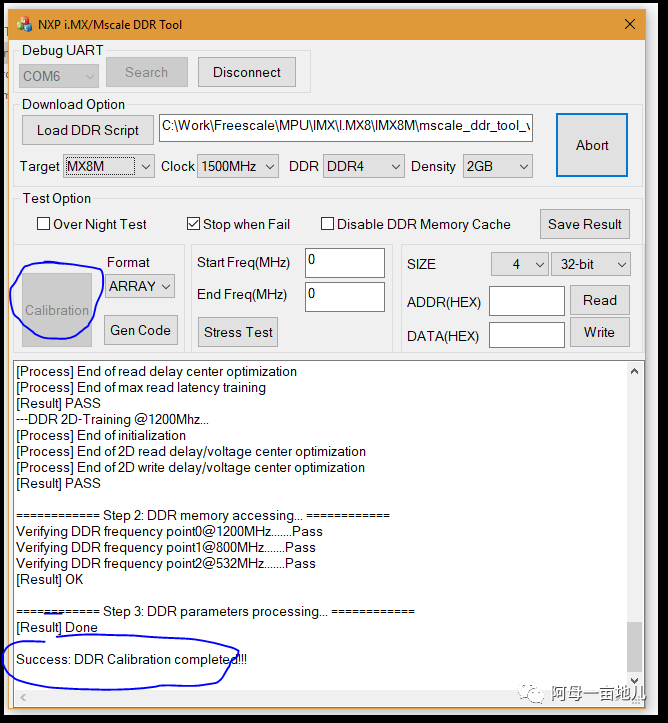The width and height of the screenshot is (668, 723).
Task: Toggle Disable DDR Memory Cache checkbox
Action: click(327, 224)
